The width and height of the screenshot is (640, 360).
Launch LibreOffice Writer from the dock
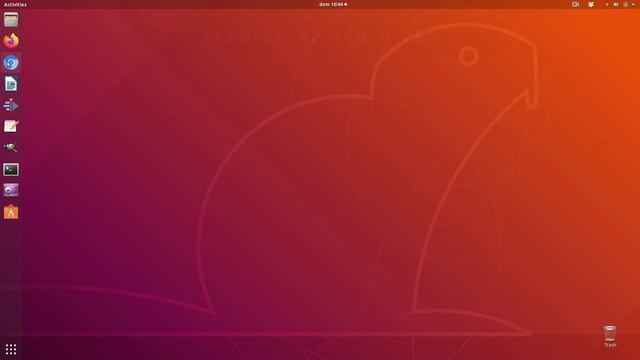[x=11, y=84]
